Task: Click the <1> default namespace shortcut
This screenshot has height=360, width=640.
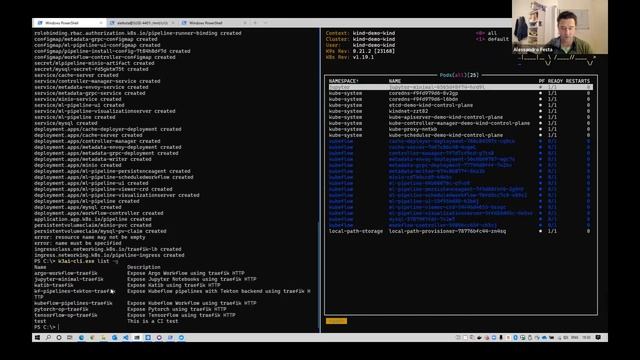Action: pyautogui.click(x=492, y=39)
